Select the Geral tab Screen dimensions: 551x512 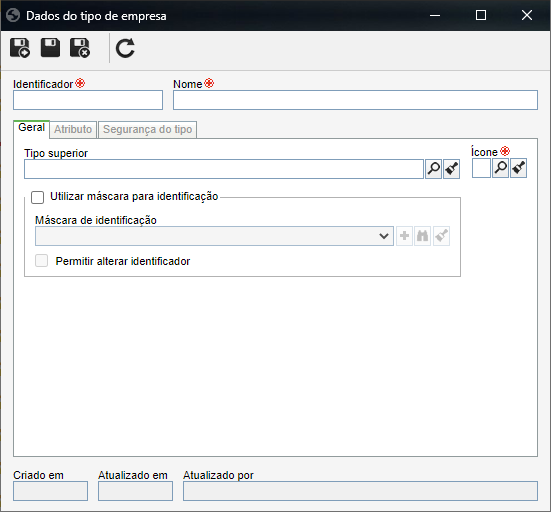31,128
